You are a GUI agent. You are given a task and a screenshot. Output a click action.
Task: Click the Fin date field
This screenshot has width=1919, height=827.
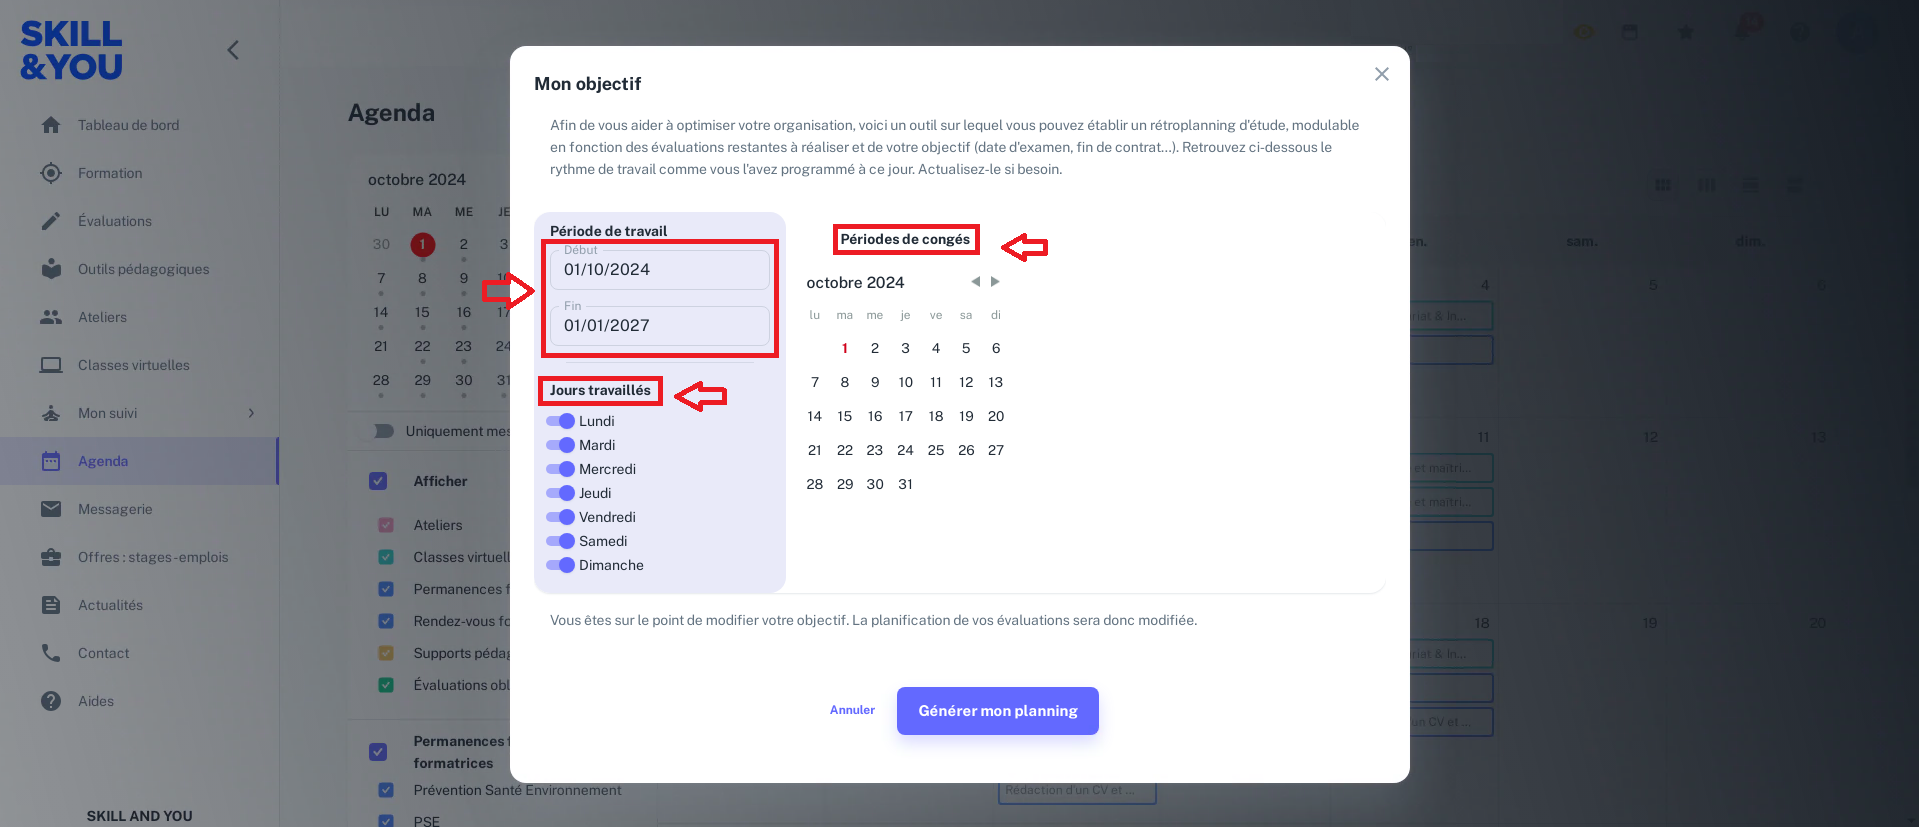pos(660,325)
